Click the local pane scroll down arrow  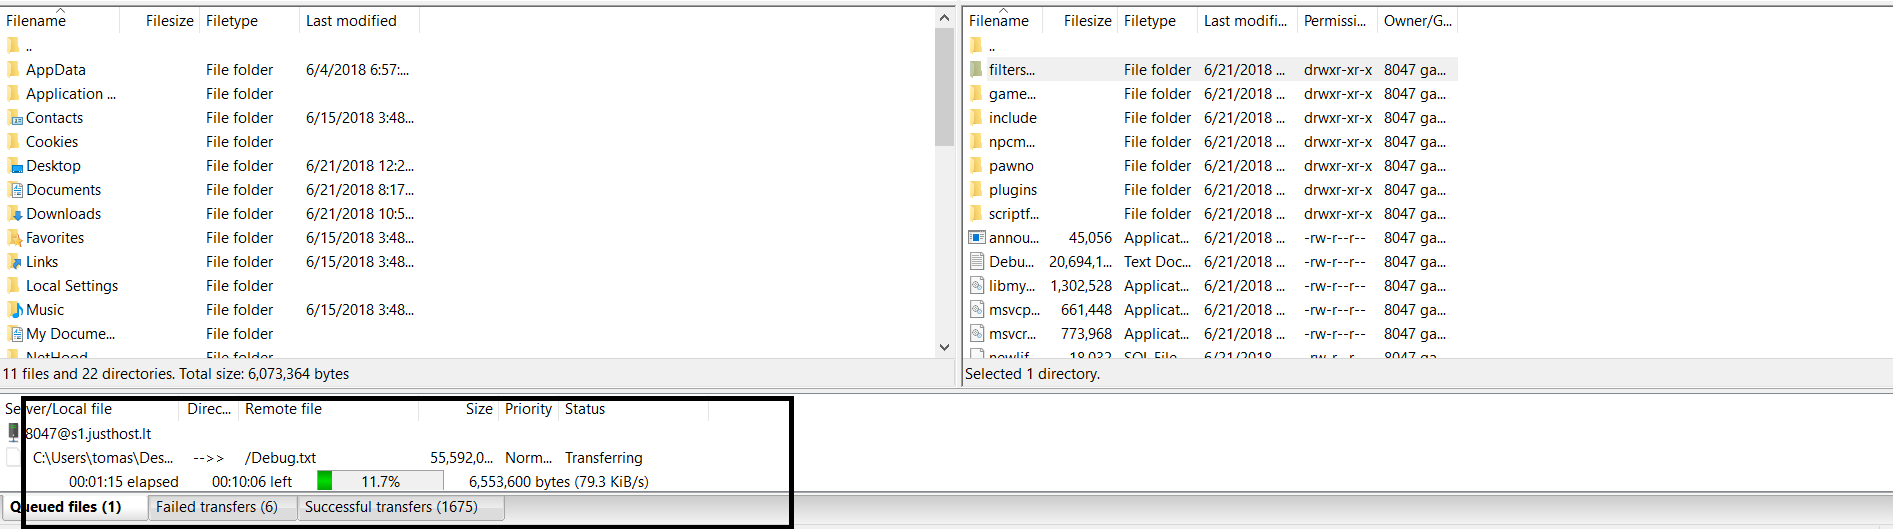944,347
